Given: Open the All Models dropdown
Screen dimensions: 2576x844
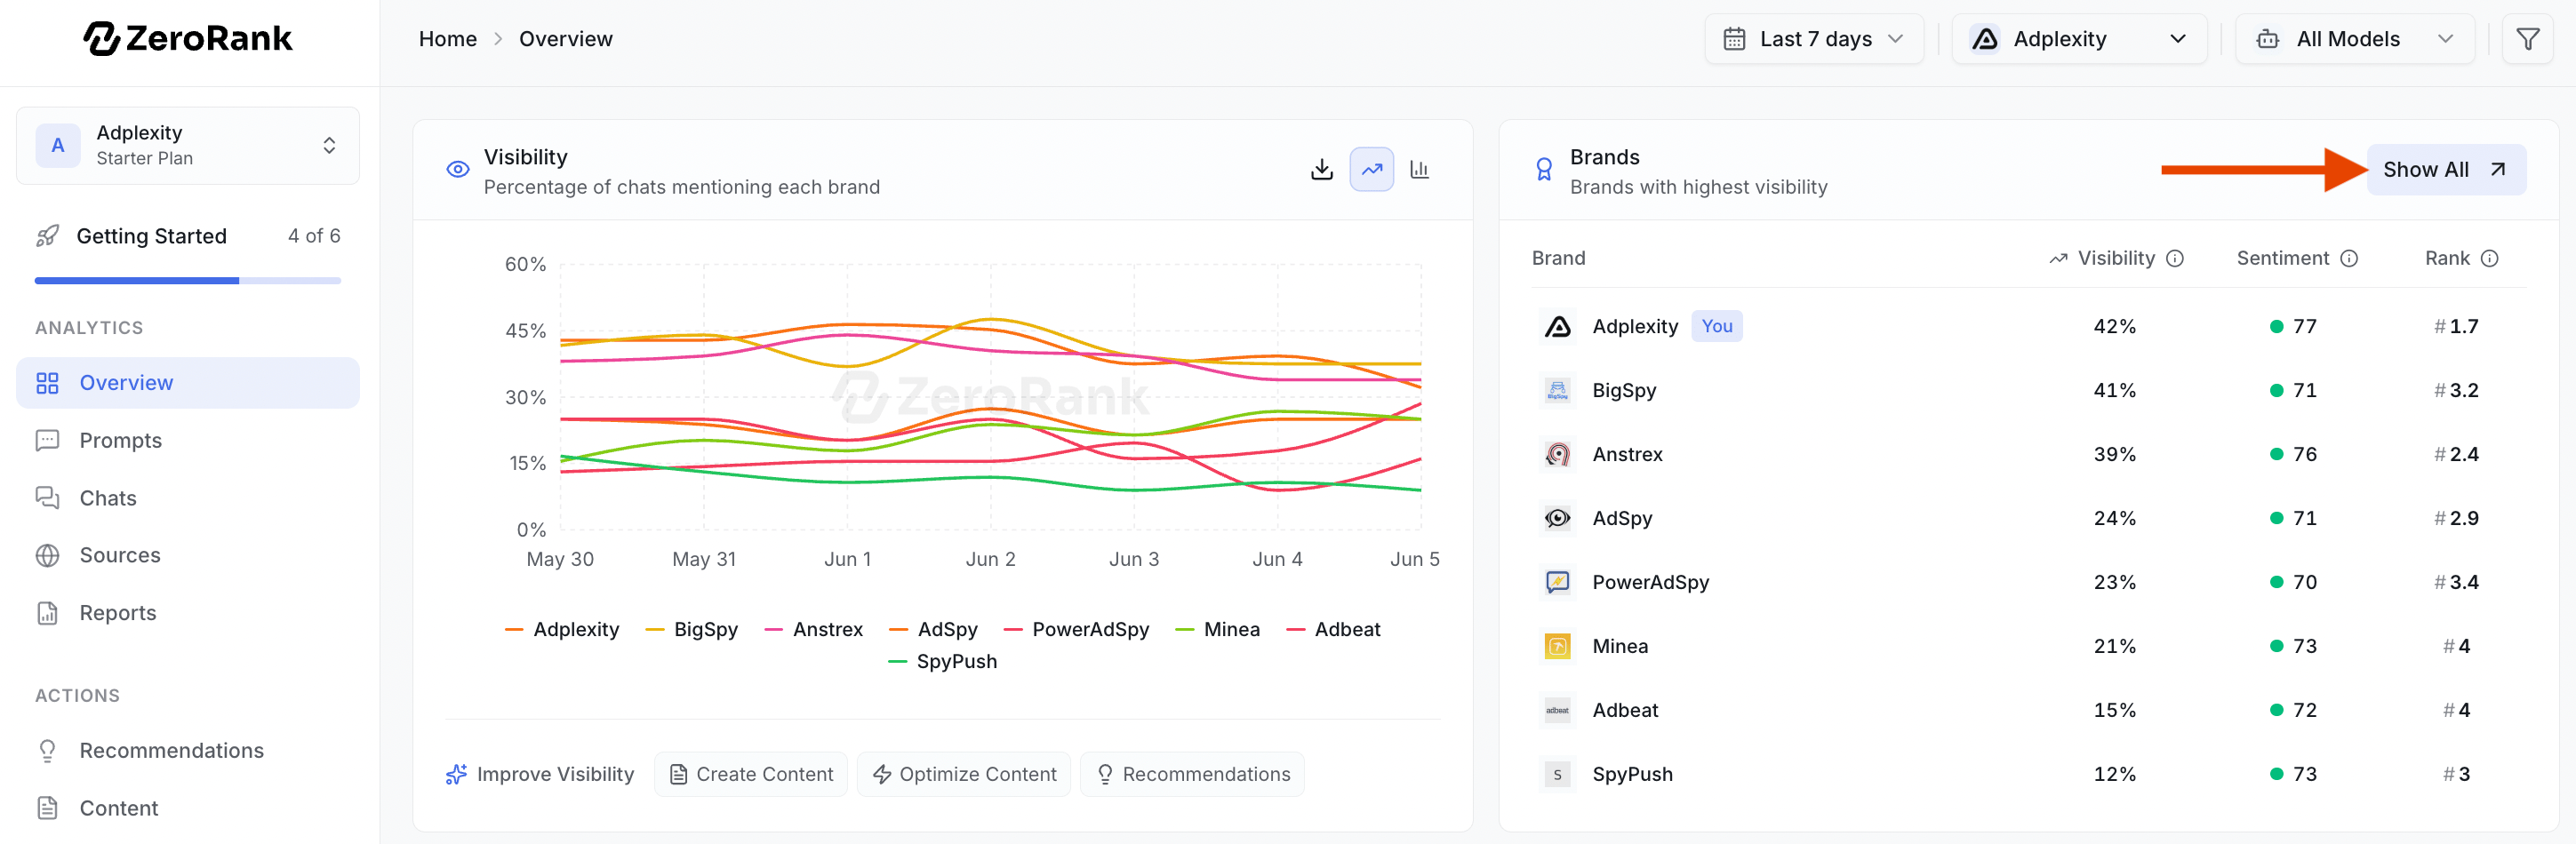Looking at the screenshot, I should 2355,39.
